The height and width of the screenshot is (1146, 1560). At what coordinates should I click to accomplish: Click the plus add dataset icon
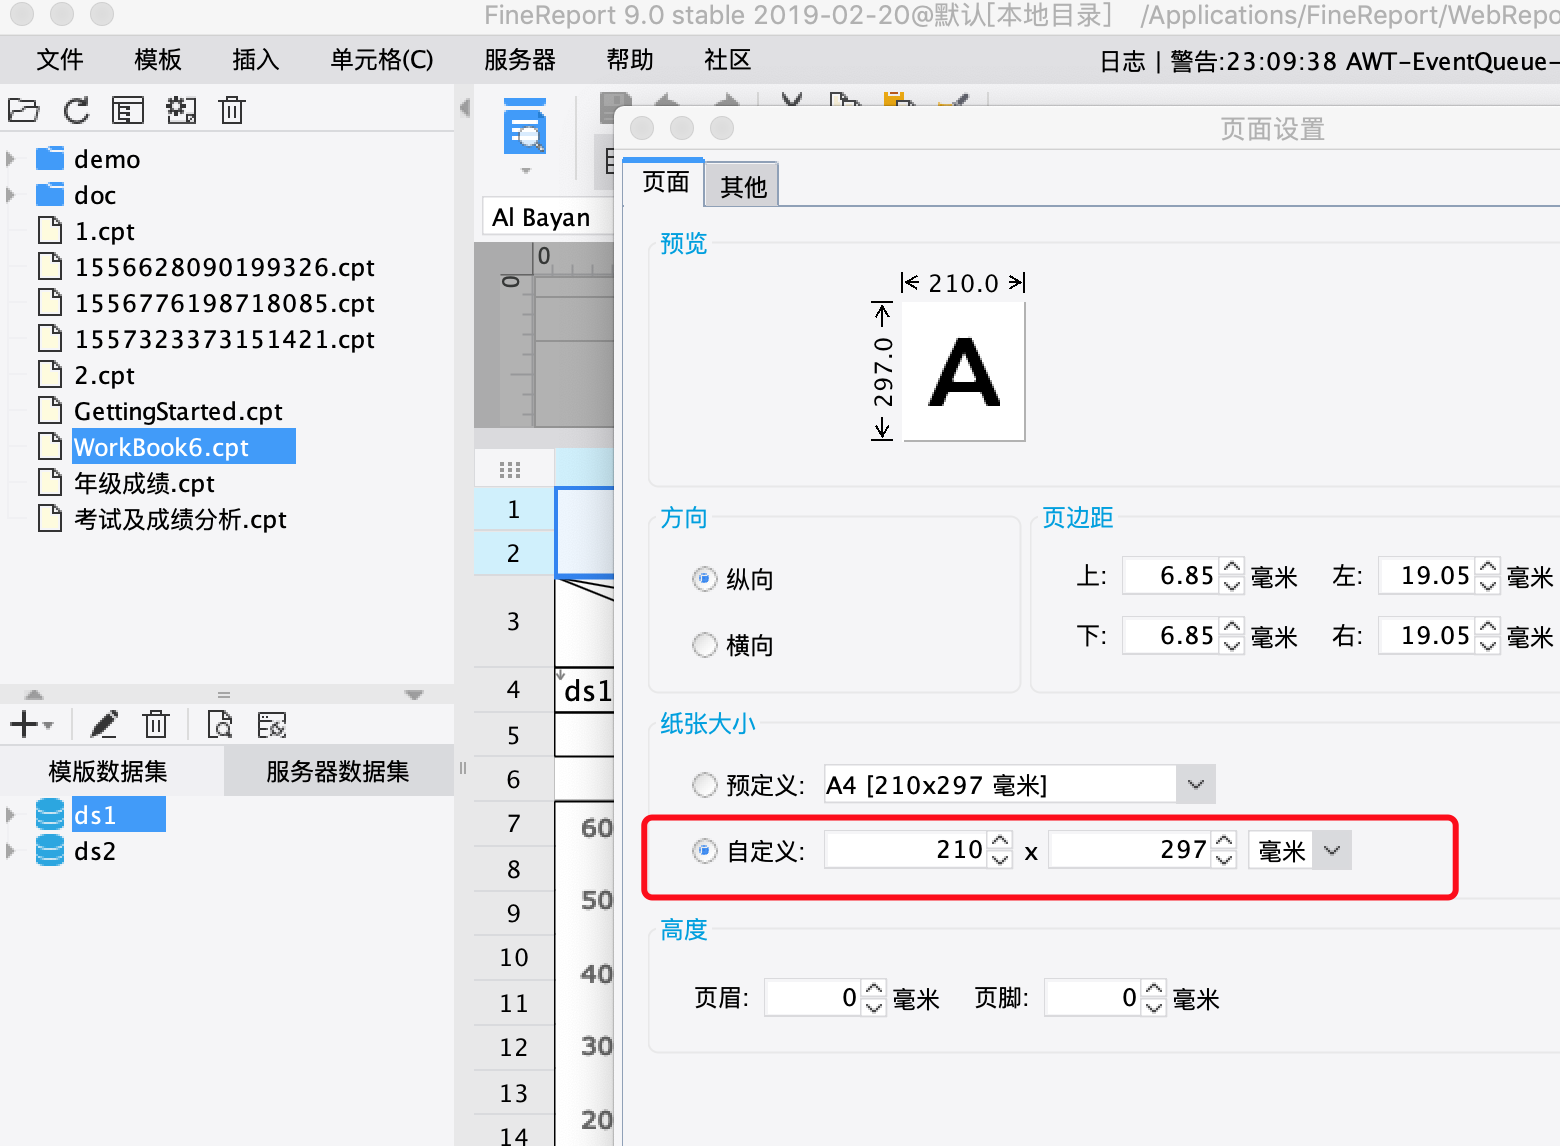[23, 723]
